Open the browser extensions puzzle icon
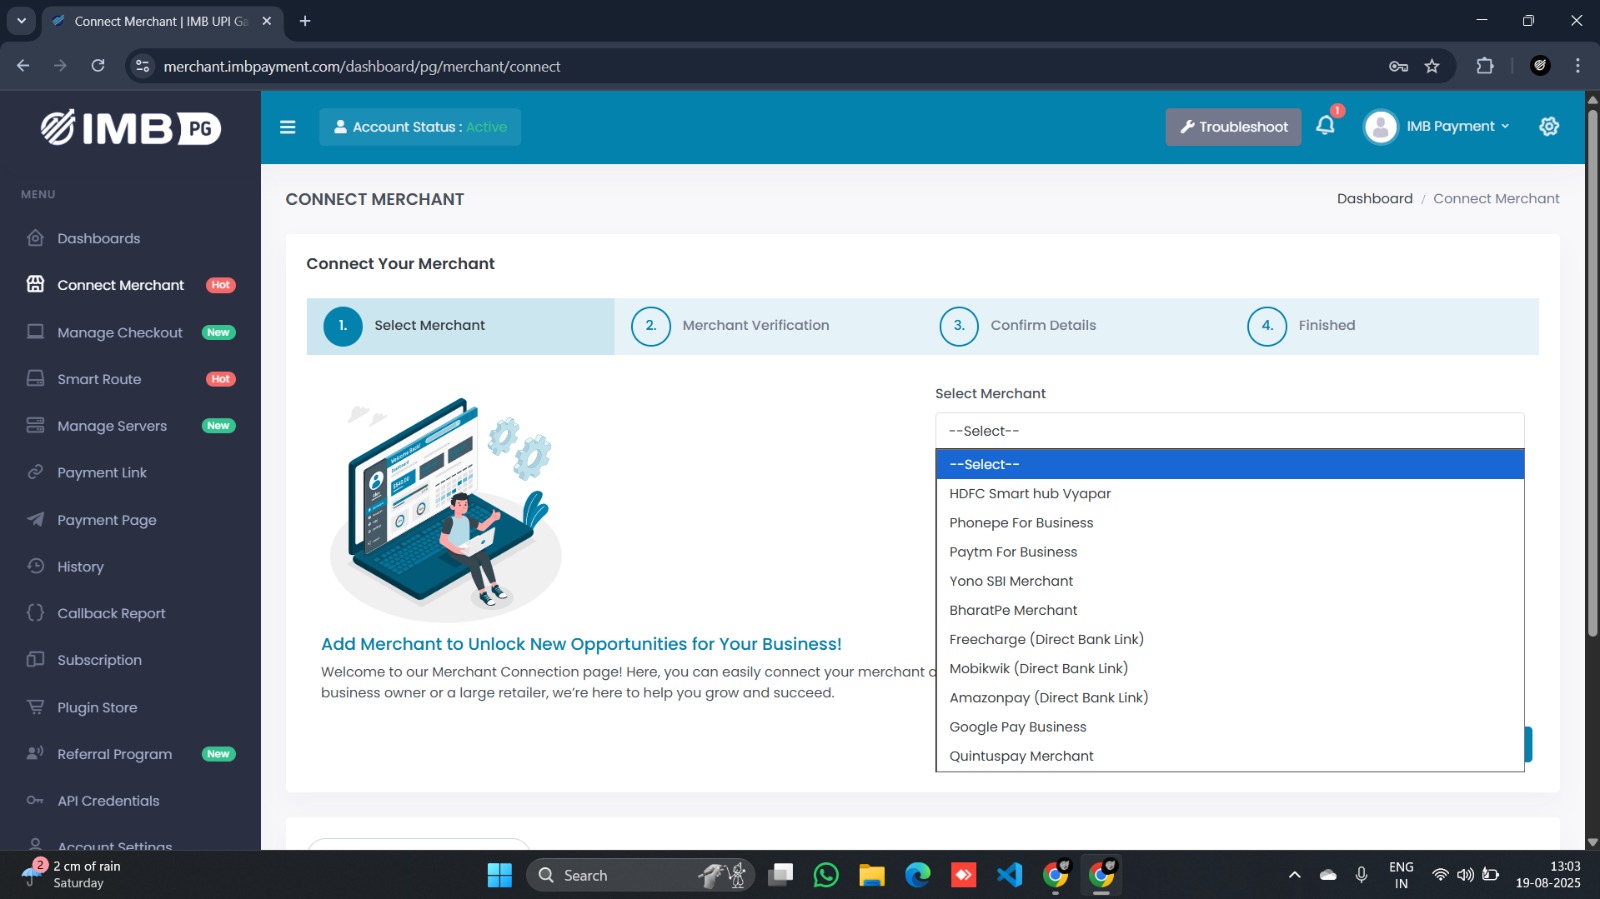This screenshot has width=1600, height=899. click(1485, 66)
